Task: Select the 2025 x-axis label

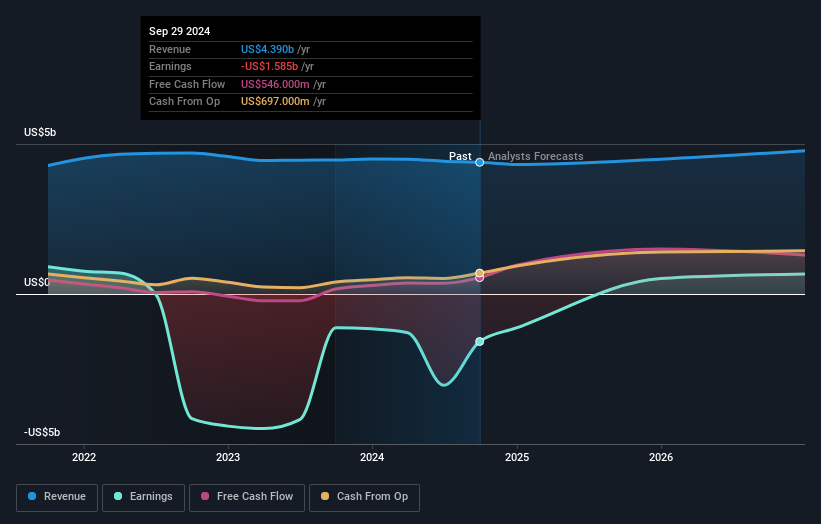Action: tap(517, 457)
